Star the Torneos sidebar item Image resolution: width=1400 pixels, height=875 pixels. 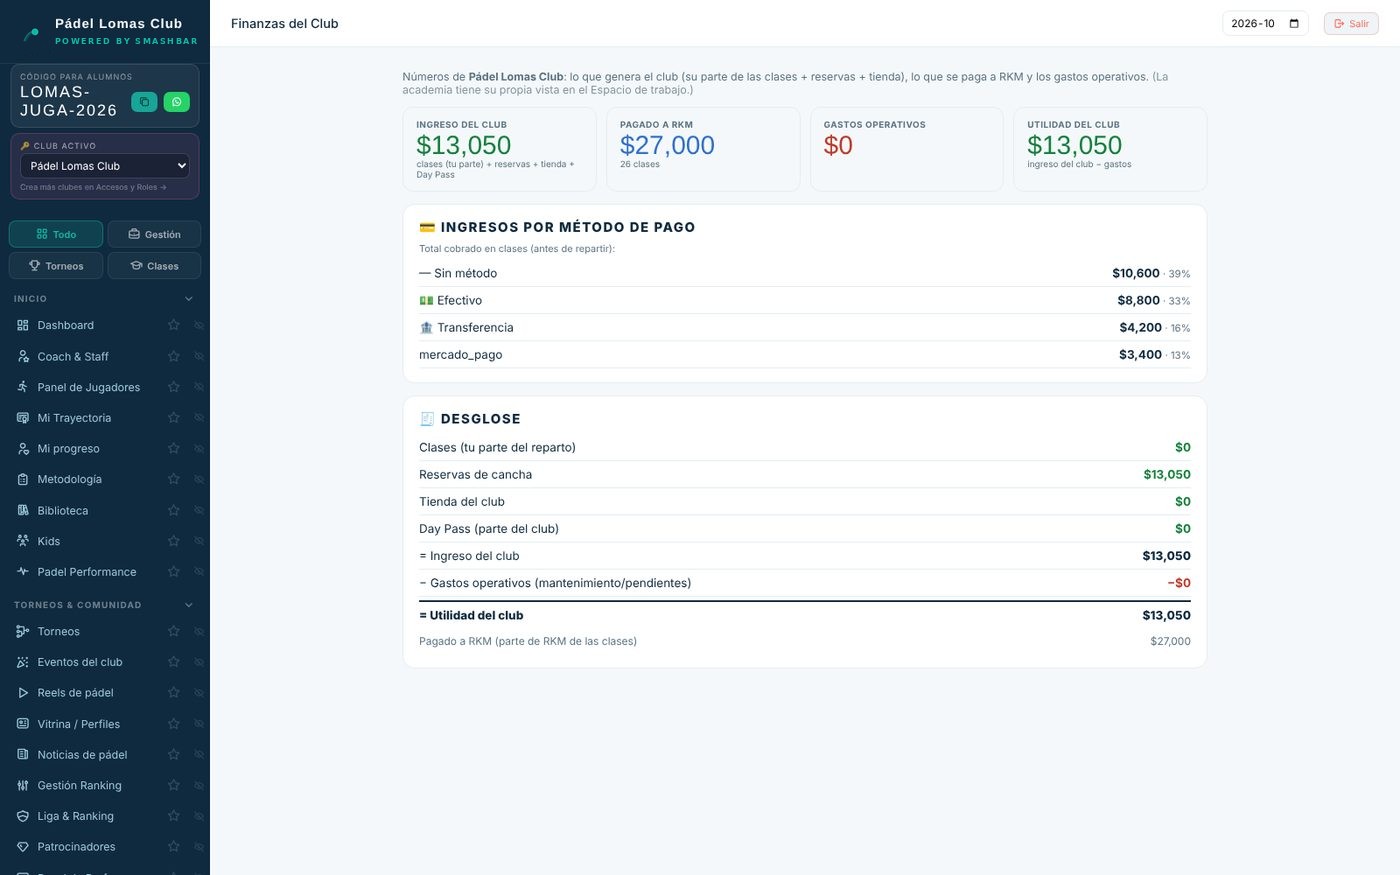174,632
